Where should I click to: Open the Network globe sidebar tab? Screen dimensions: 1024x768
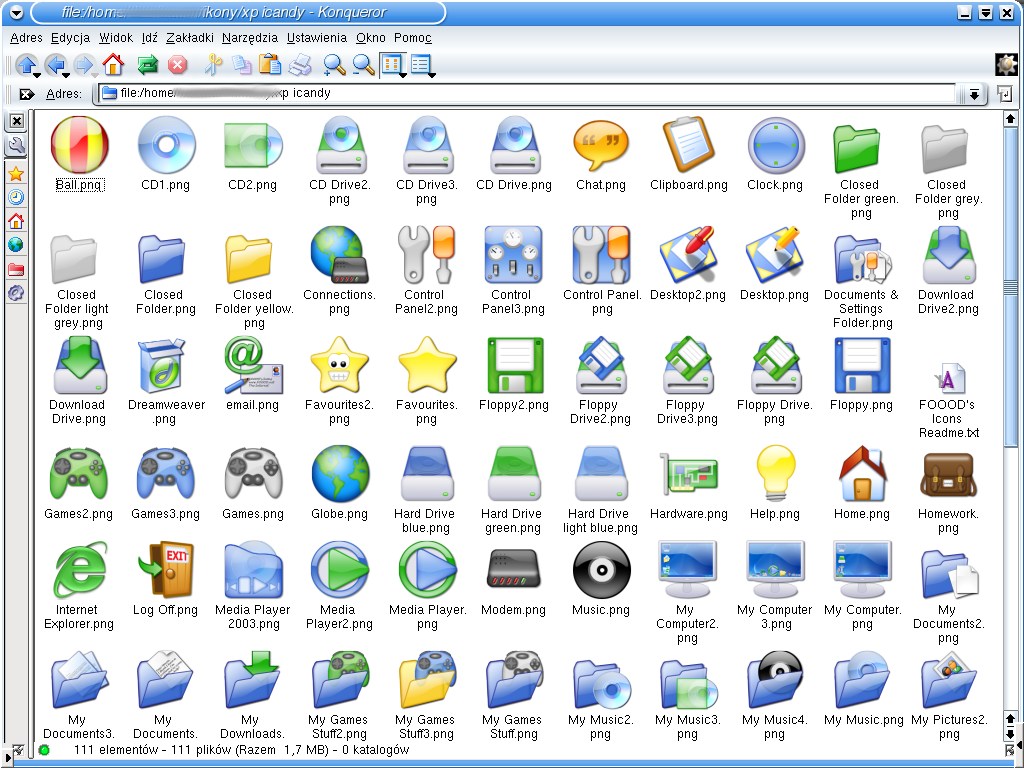pos(16,245)
